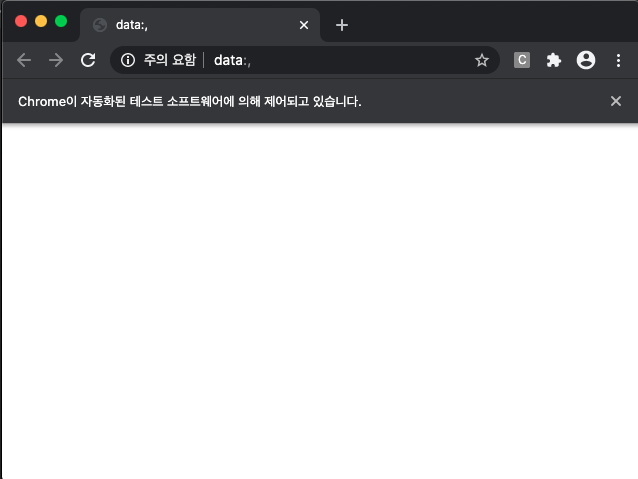Viewport: 638px width, 479px height.
Task: Dismiss the automated test software infobar
Action: pos(616,101)
